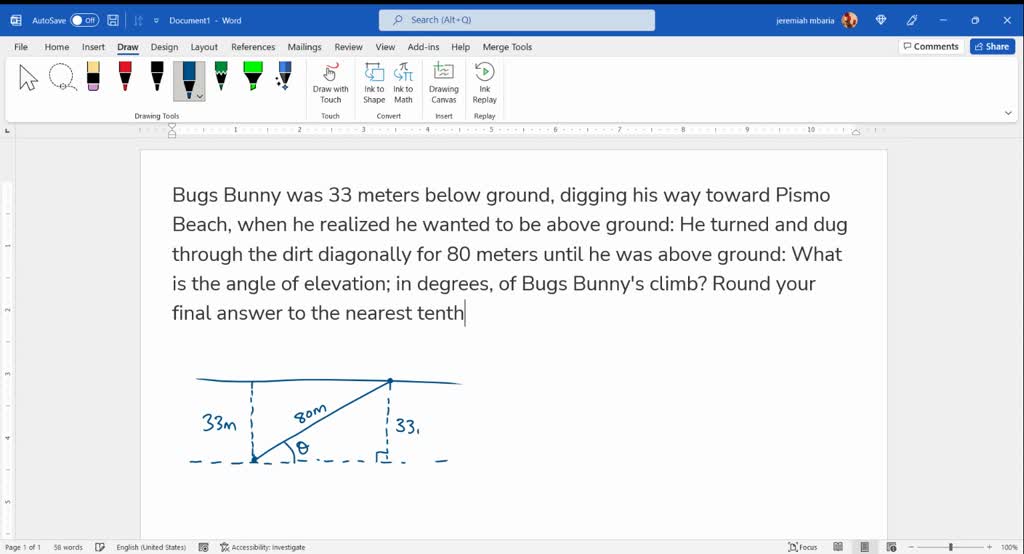Open the Help tab

(460, 47)
